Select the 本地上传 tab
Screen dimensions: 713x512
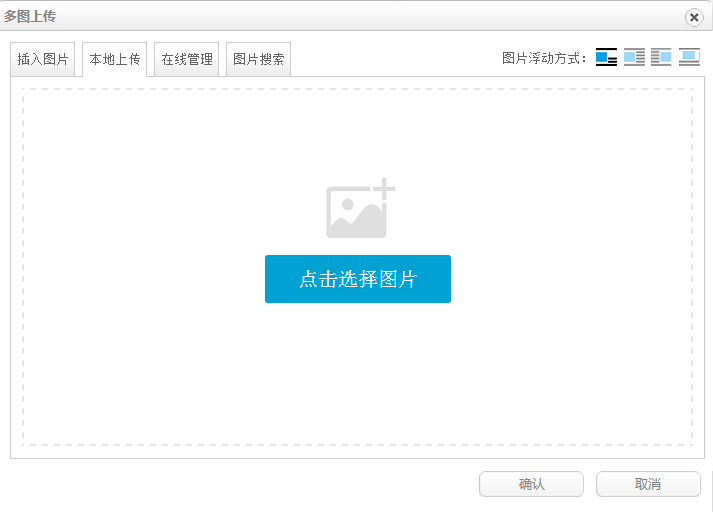click(115, 59)
